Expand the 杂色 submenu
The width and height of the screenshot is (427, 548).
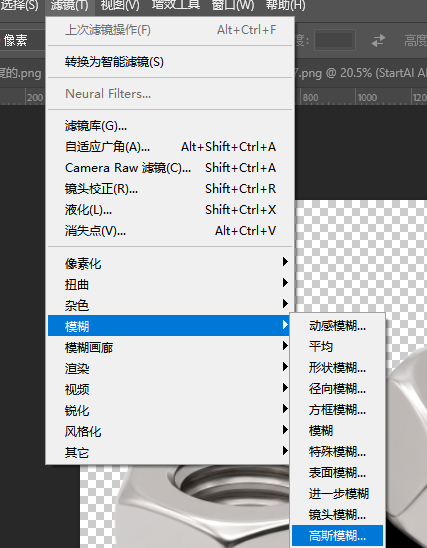coord(170,305)
